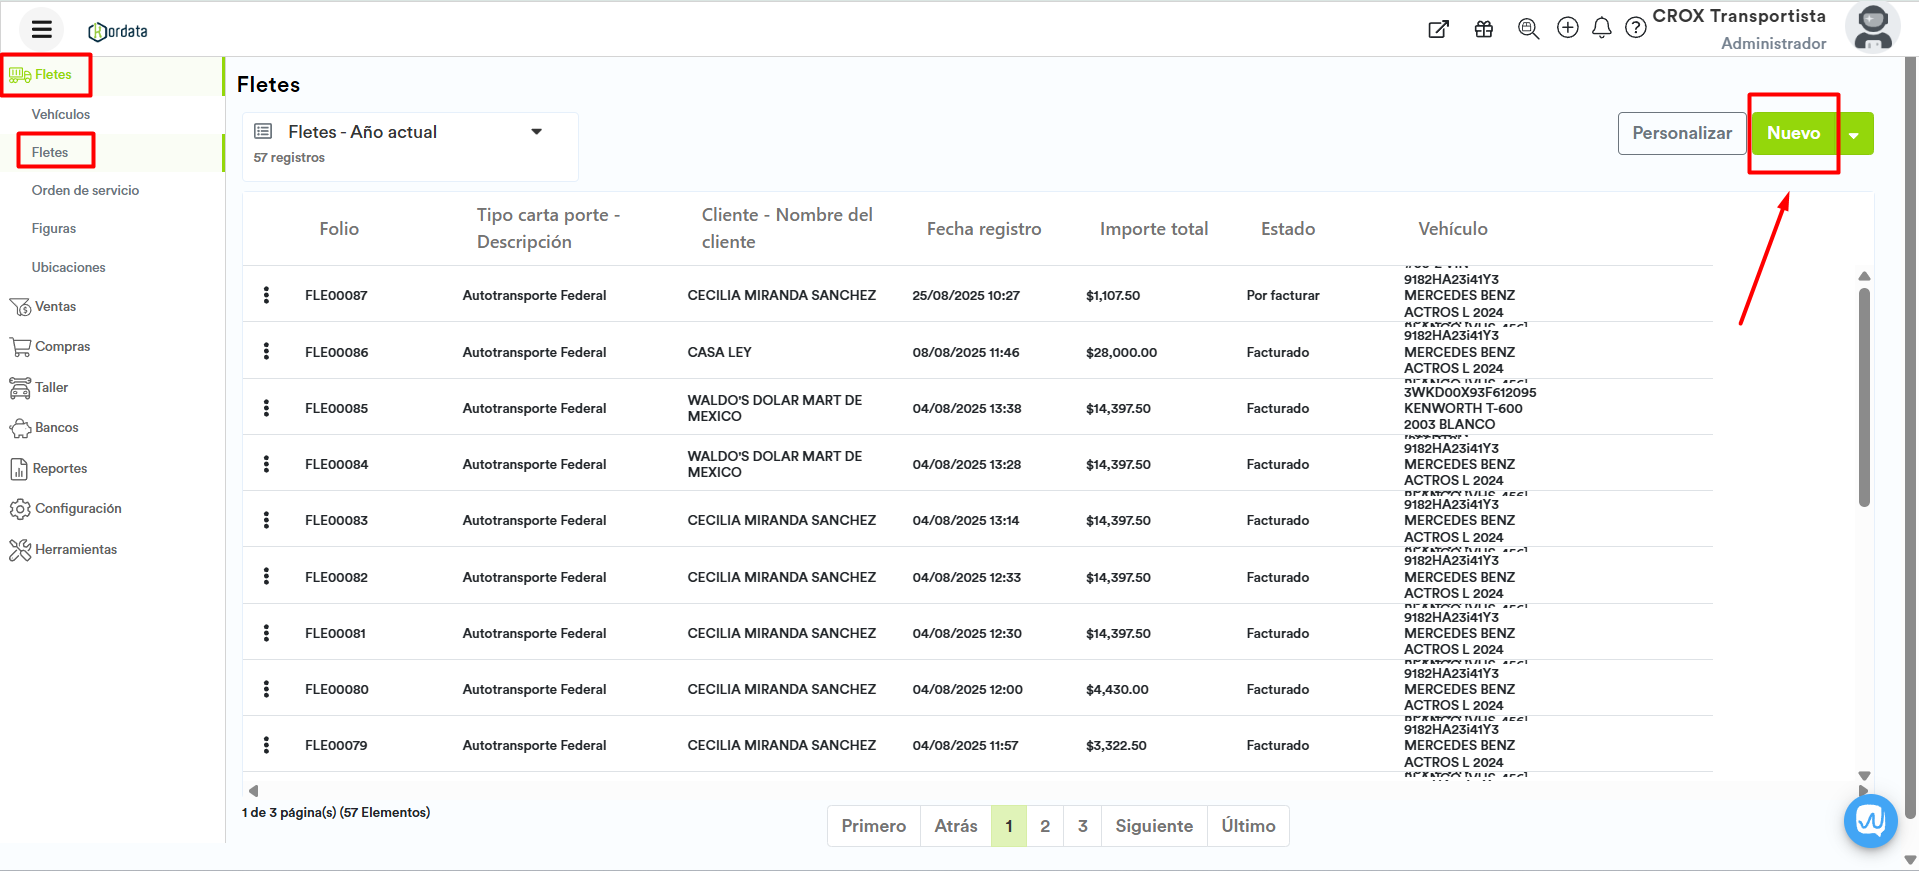Open the hamburger menu icon
This screenshot has width=1919, height=871.
41,29
